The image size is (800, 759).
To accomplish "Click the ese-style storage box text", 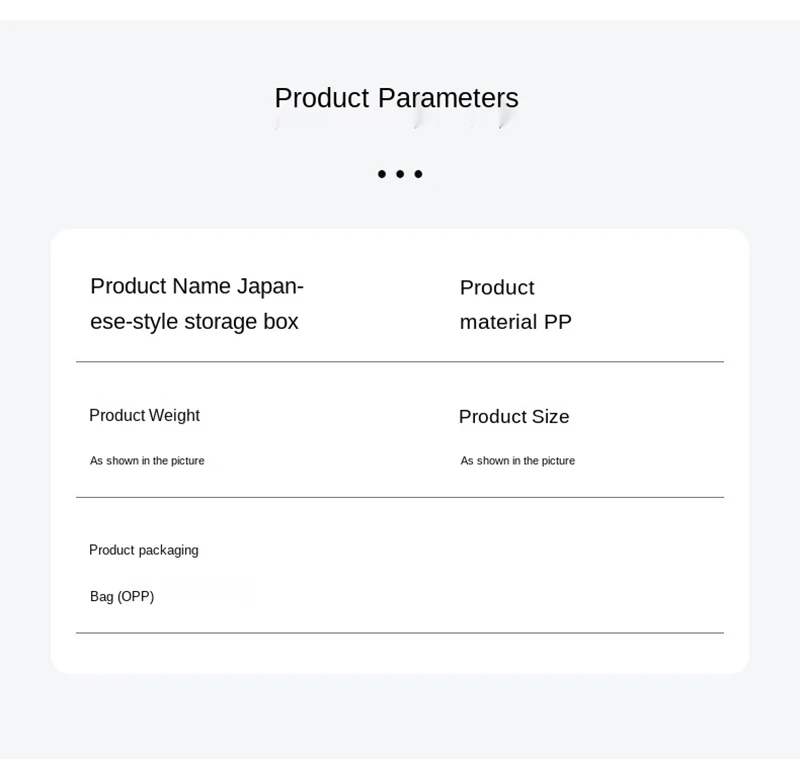I will pos(194,322).
